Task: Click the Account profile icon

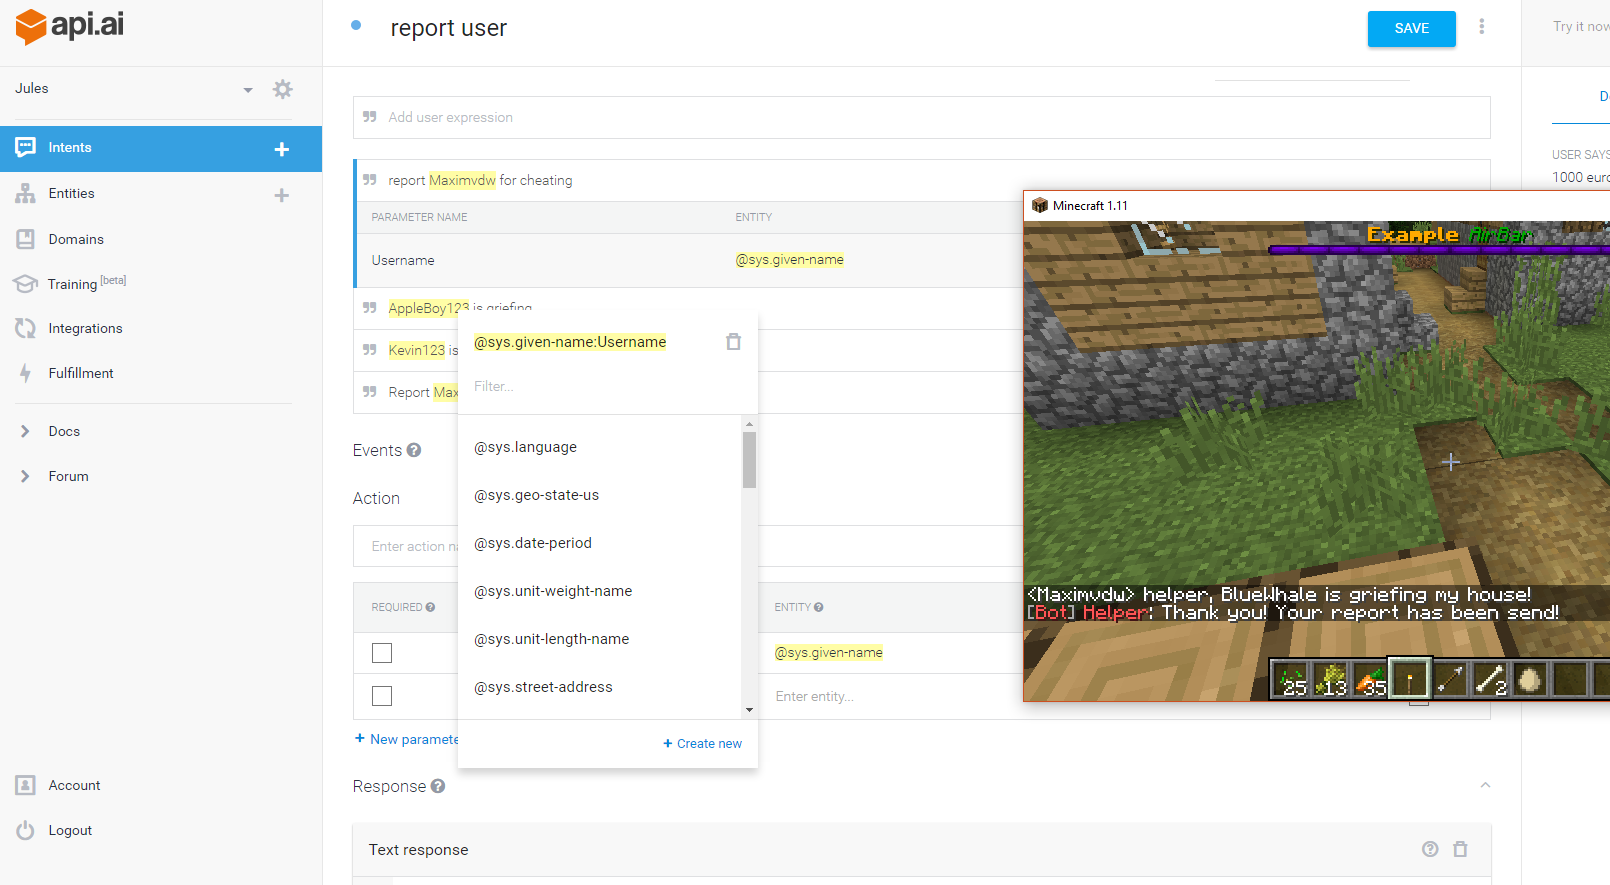Action: click(x=26, y=786)
